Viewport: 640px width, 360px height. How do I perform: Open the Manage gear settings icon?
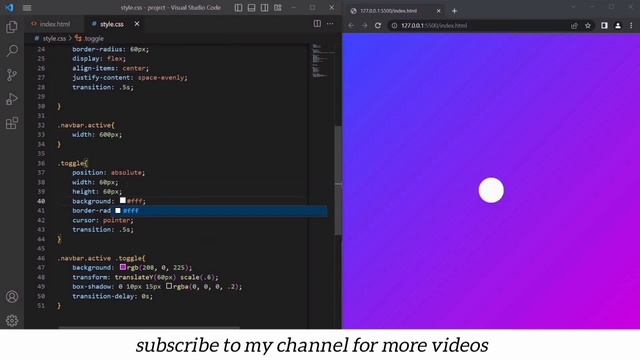pos(12,320)
